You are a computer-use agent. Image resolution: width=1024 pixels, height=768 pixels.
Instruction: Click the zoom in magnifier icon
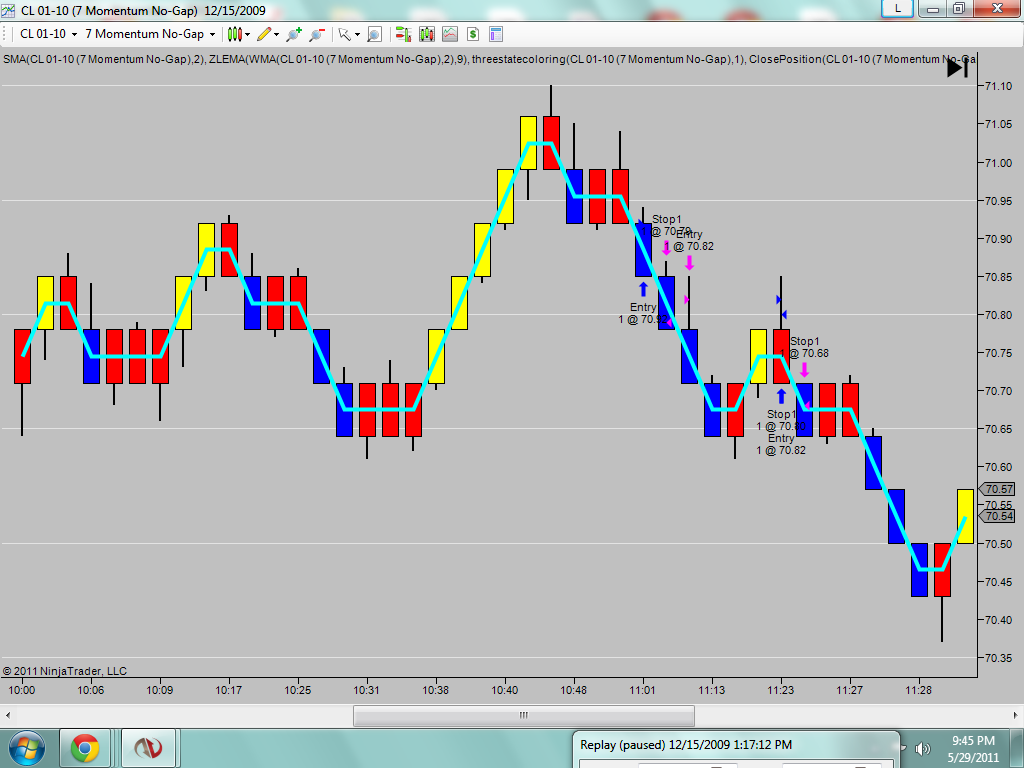(x=294, y=34)
